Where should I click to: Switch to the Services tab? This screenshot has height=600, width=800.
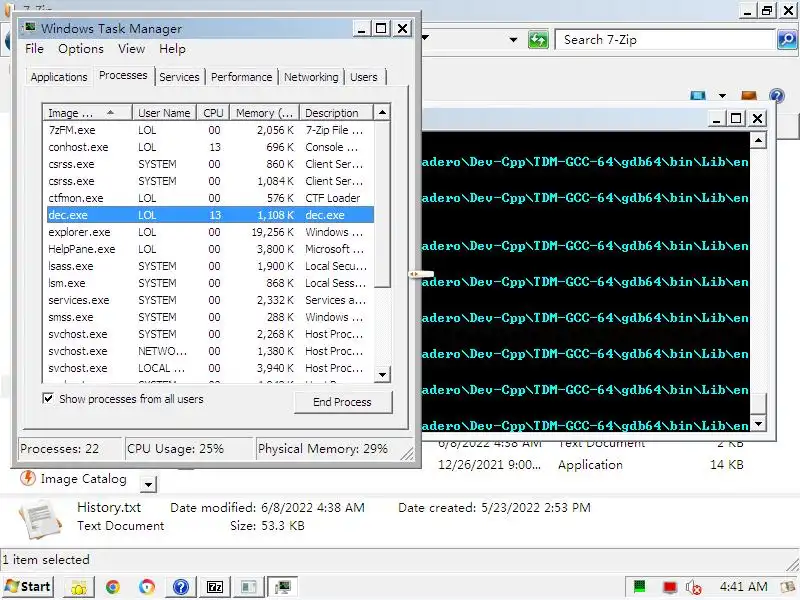[x=179, y=77]
